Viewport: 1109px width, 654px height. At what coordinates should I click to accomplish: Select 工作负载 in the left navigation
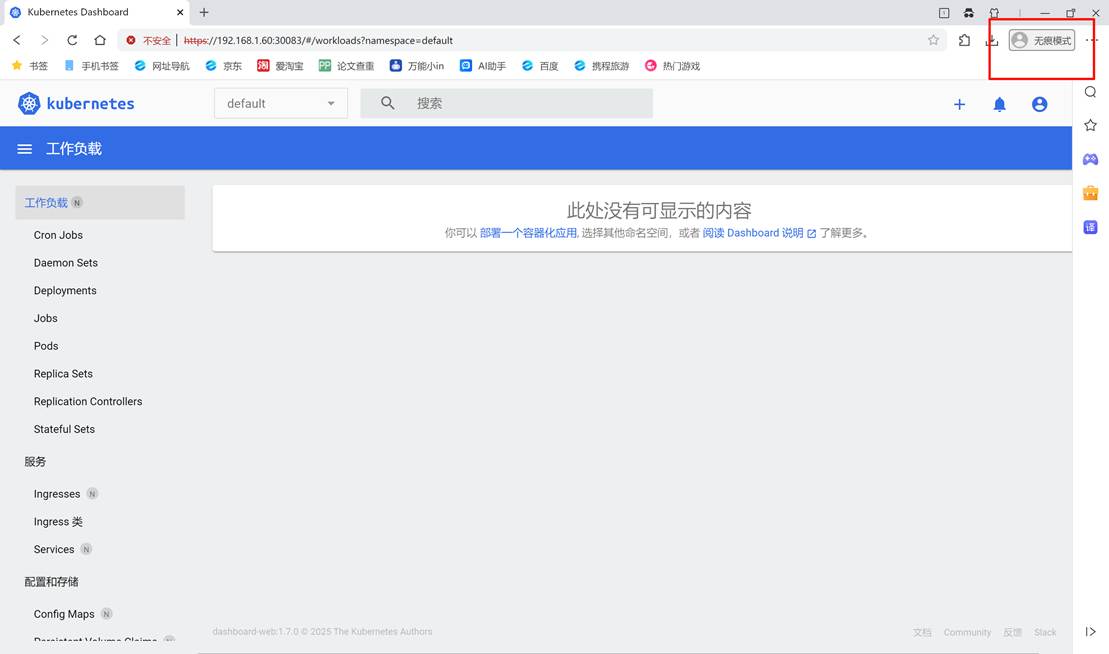point(100,202)
